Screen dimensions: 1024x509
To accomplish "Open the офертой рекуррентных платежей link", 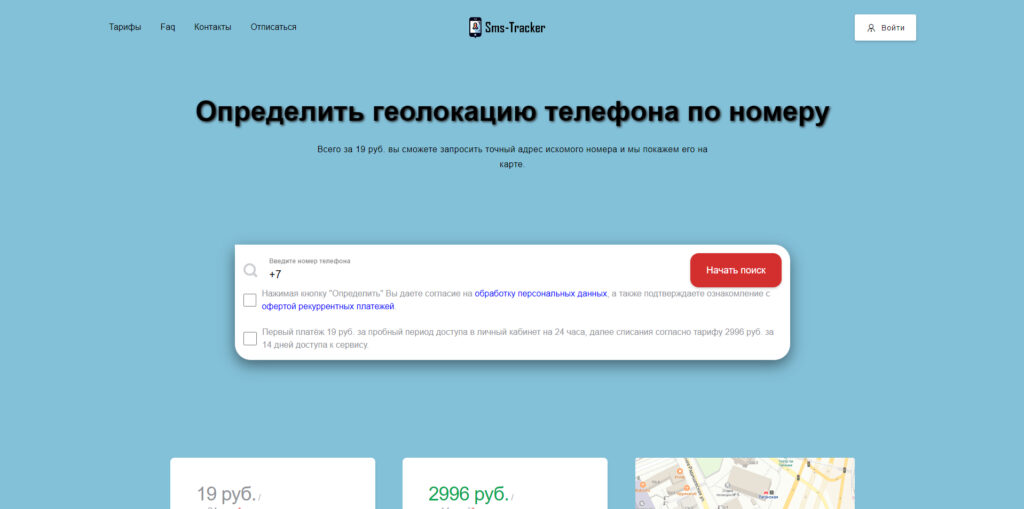I will (x=328, y=306).
